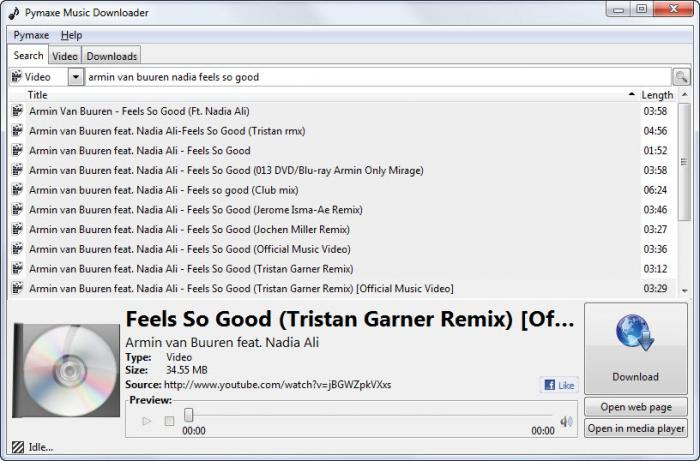The image size is (700, 461).
Task: Click the 'Idle...' status text
Action: [41, 447]
